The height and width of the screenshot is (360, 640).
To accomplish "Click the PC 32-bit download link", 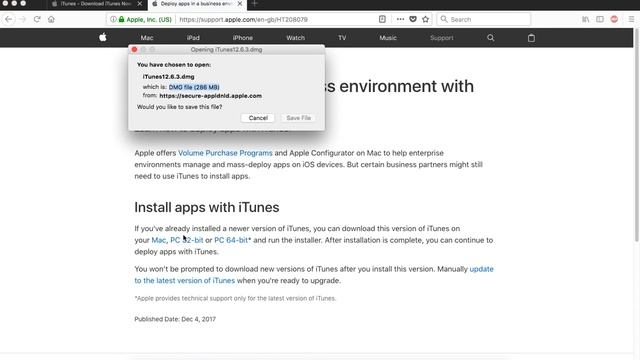I will point(187,240).
